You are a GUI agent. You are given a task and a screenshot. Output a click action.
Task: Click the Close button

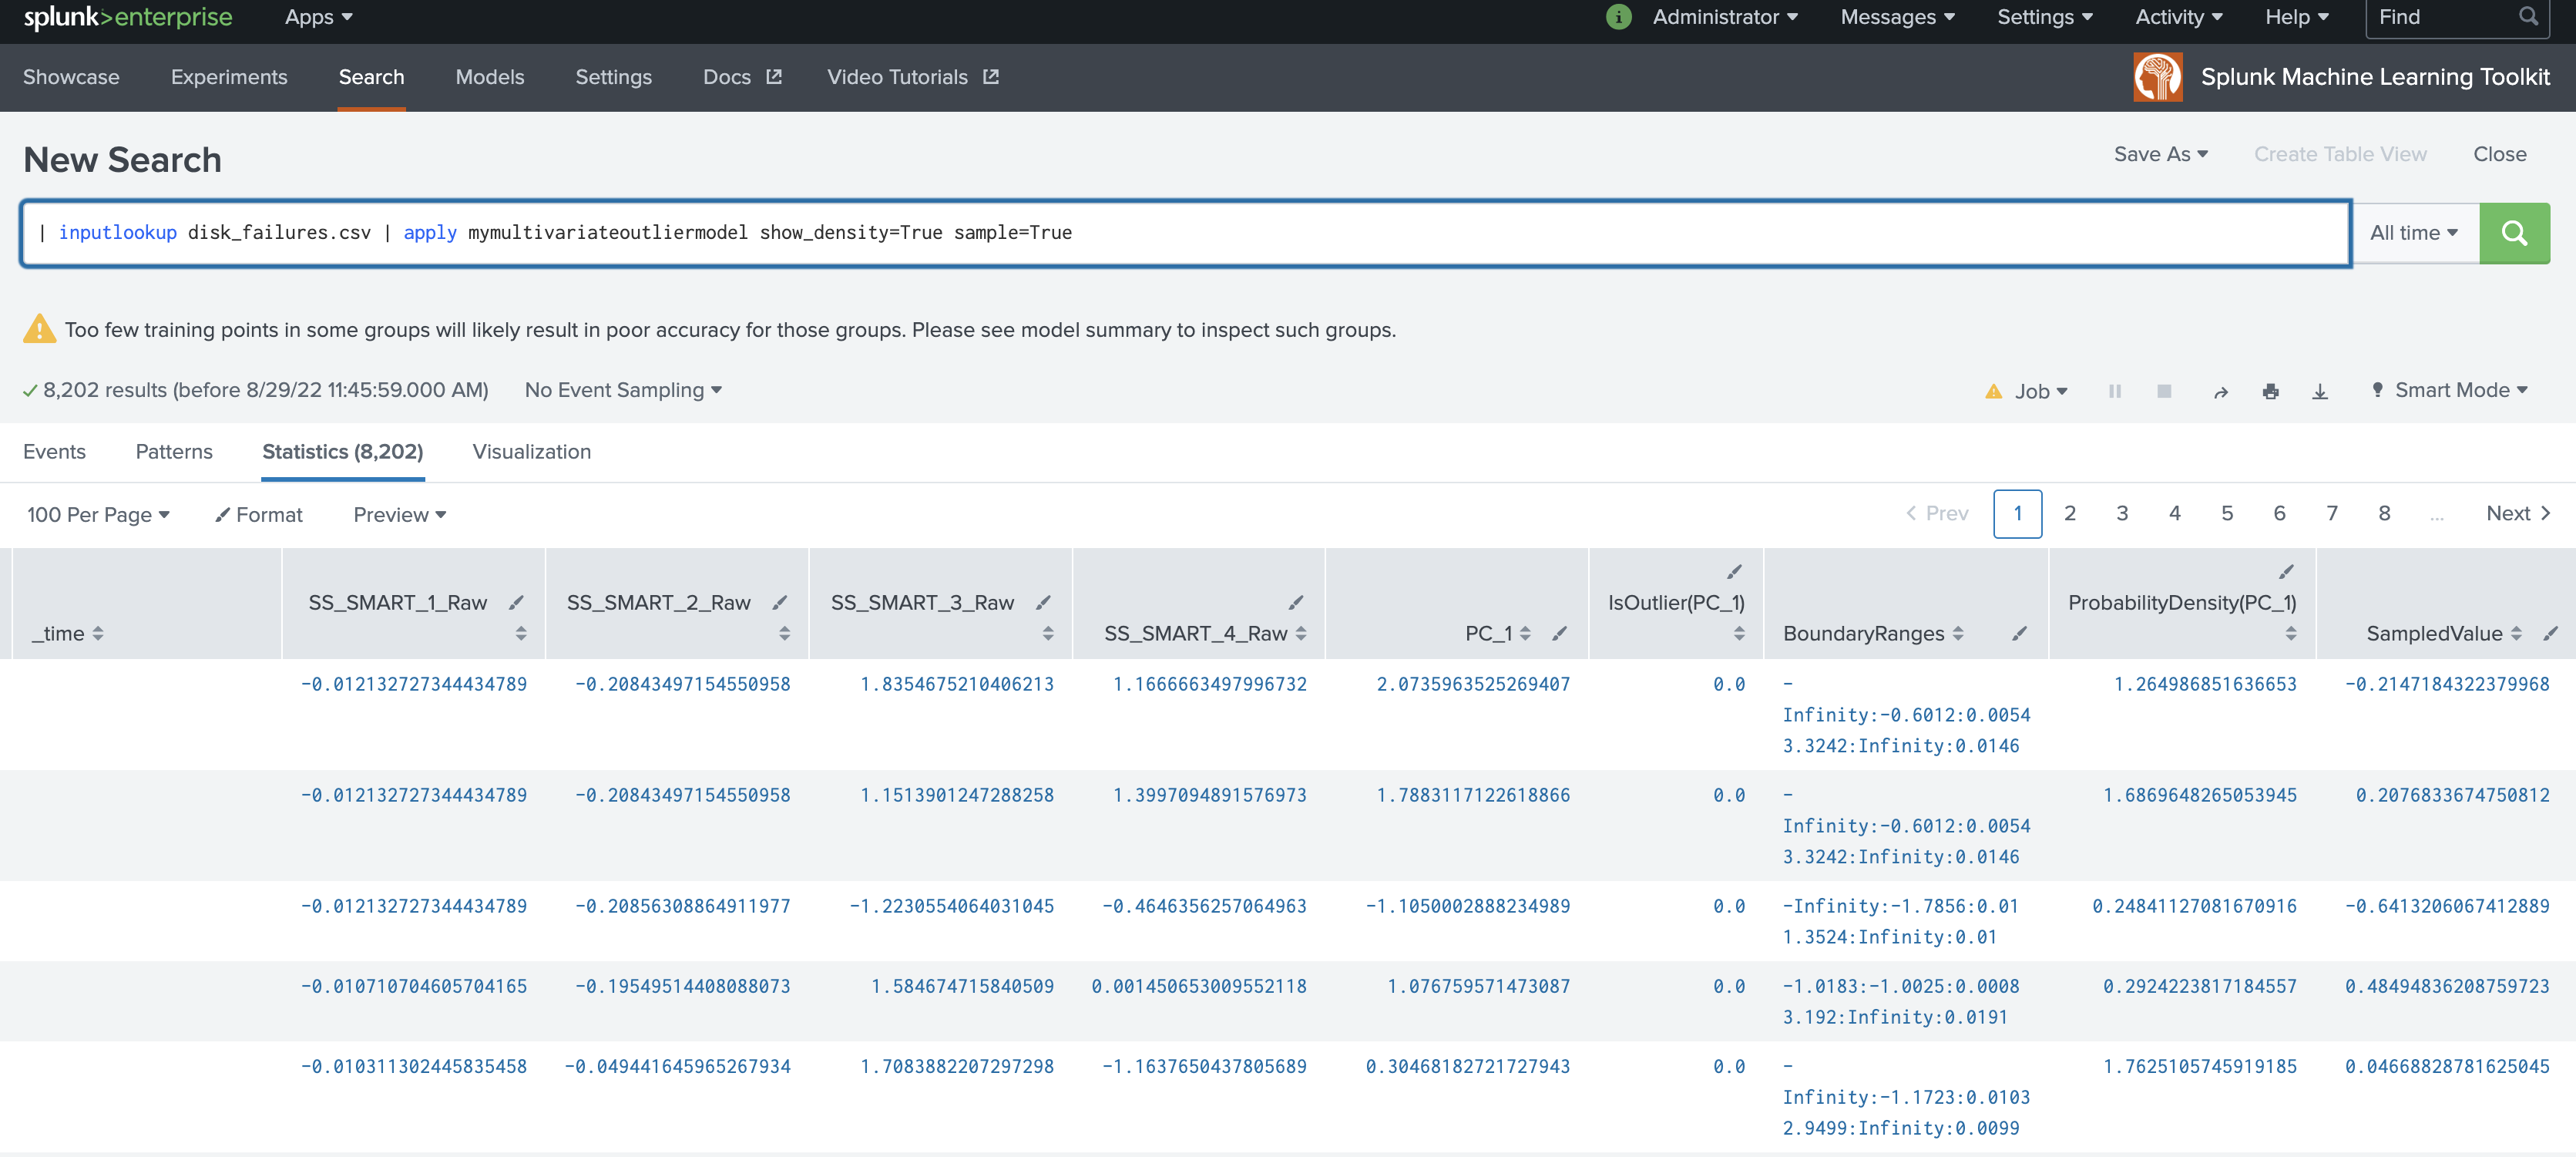click(x=2500, y=154)
